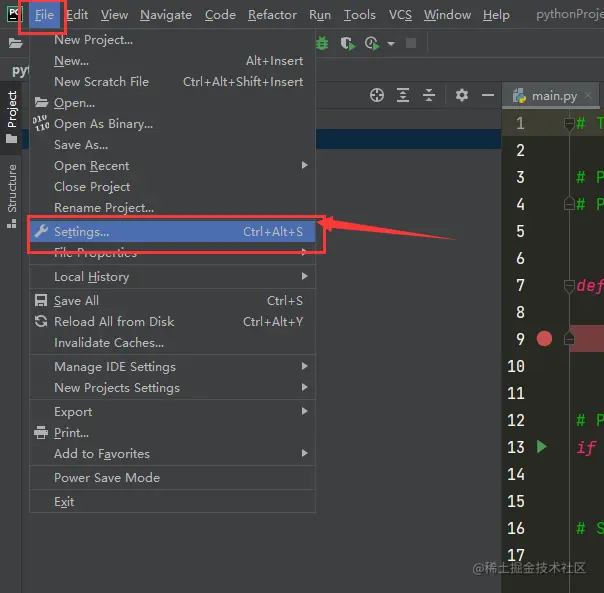604x593 pixels.
Task: Expand the Export submenu
Action: (x=173, y=412)
